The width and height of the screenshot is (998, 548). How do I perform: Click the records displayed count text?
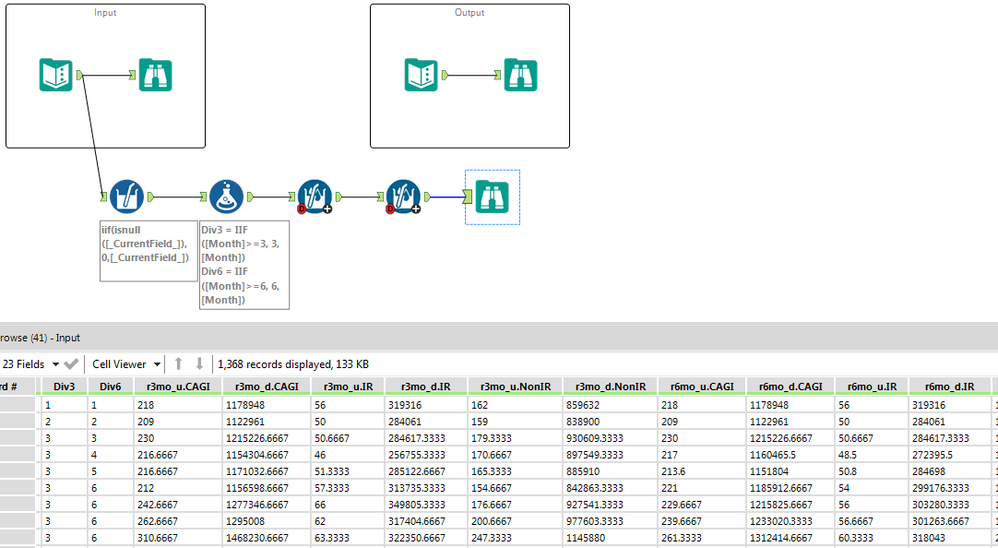[x=293, y=364]
